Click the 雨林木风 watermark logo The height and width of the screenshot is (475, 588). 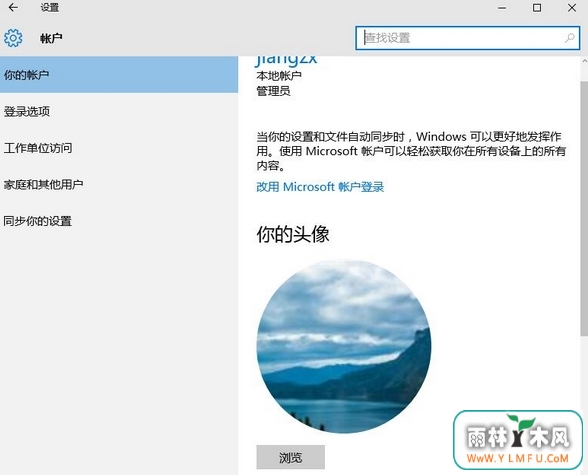[x=518, y=440]
